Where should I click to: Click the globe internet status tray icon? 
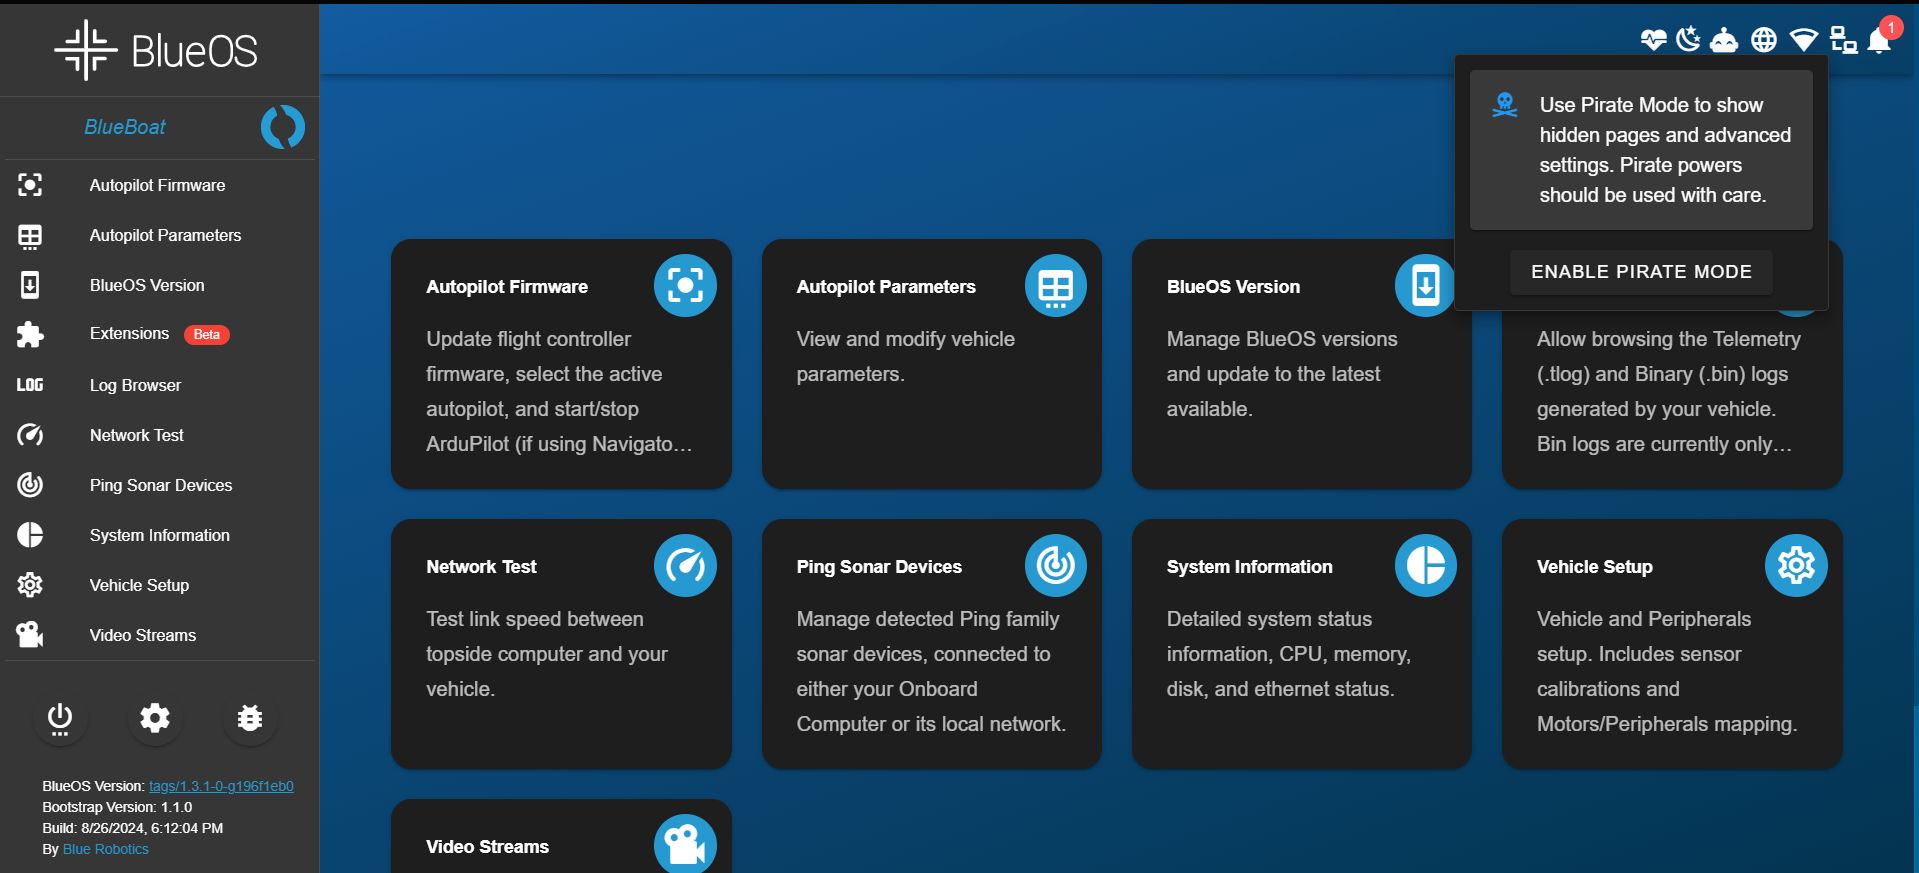(1764, 40)
